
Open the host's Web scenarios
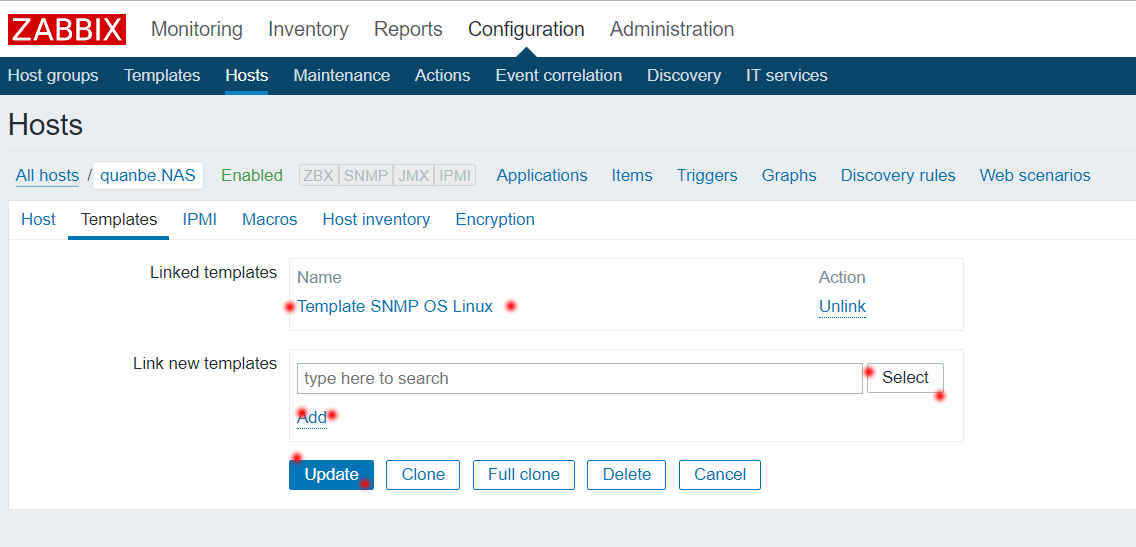(x=1035, y=175)
